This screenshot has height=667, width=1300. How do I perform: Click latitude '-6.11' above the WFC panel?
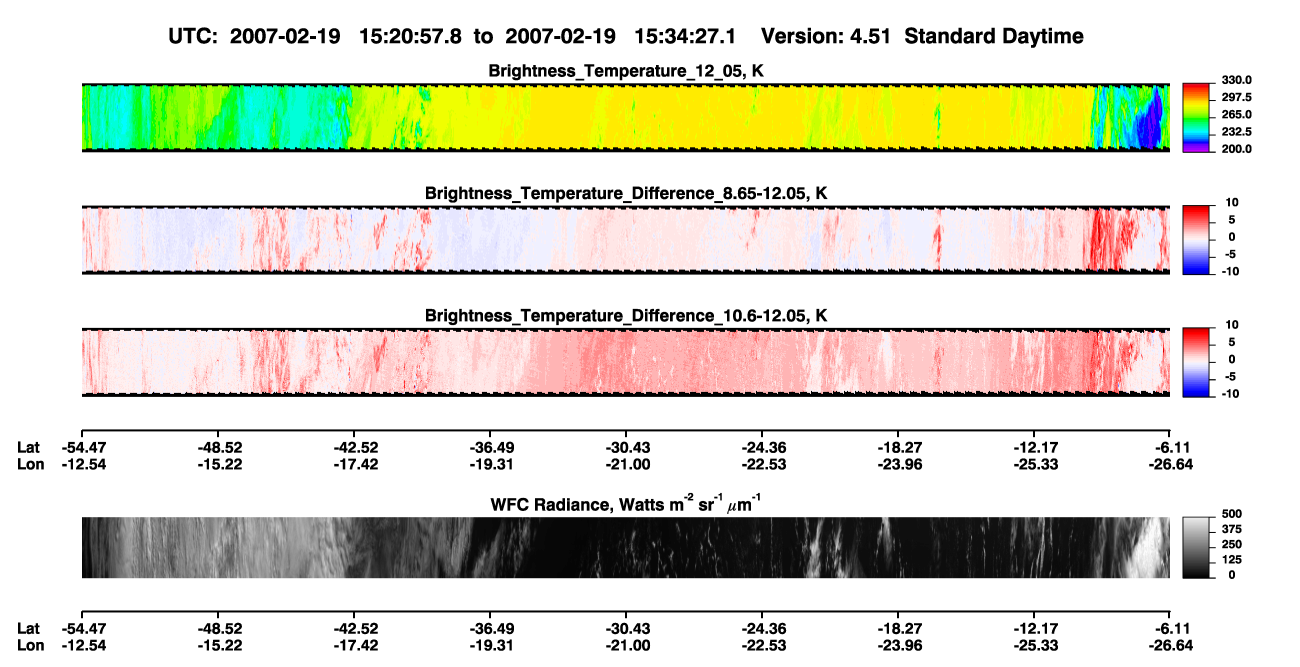coord(1172,447)
